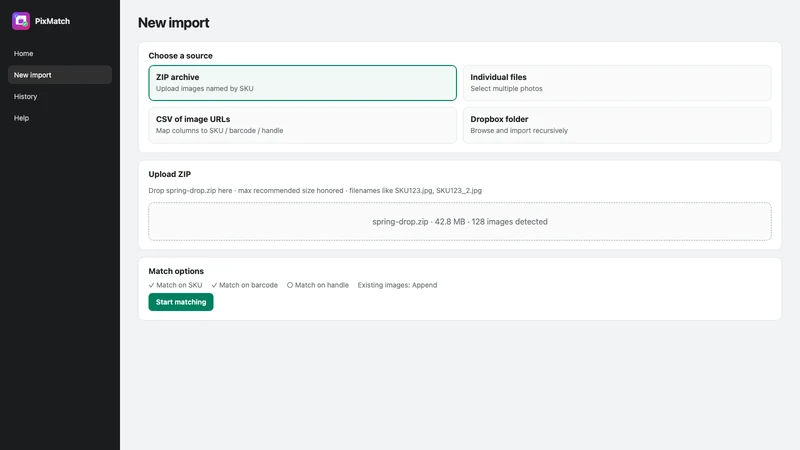Choose Individual files source card
800x450 pixels.
click(x=617, y=83)
